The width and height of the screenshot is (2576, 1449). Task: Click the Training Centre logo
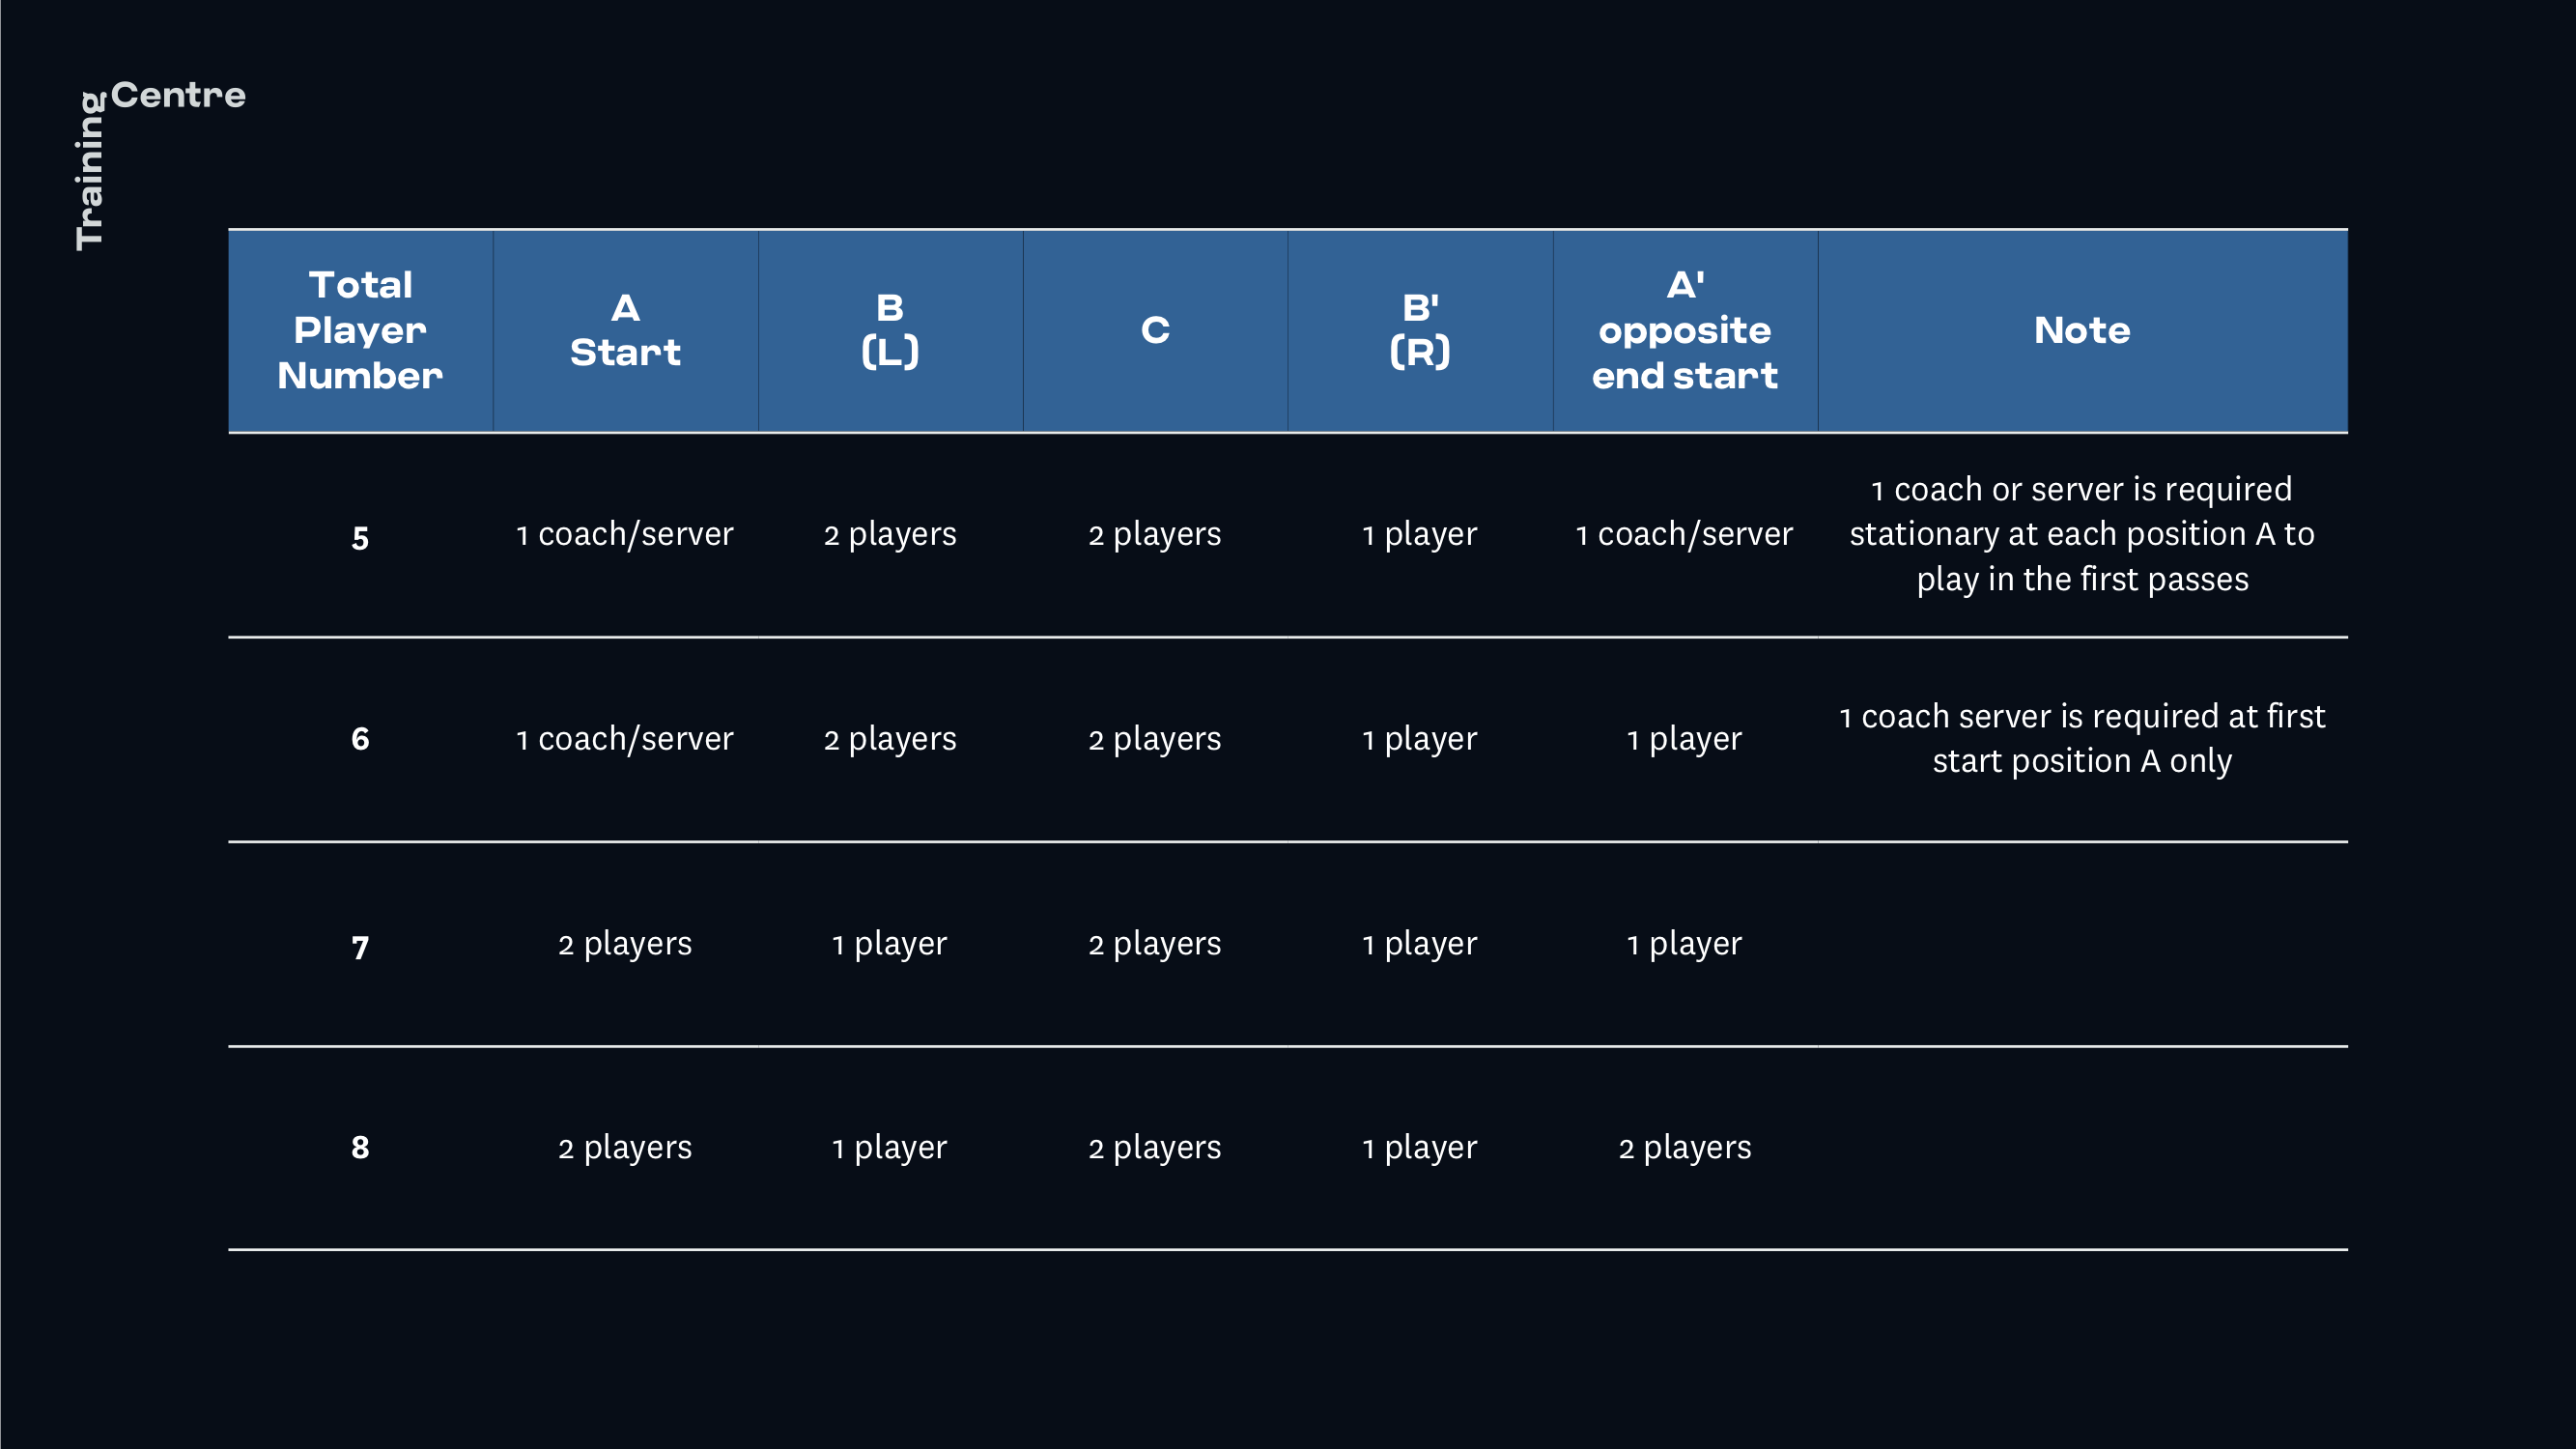(x=160, y=164)
